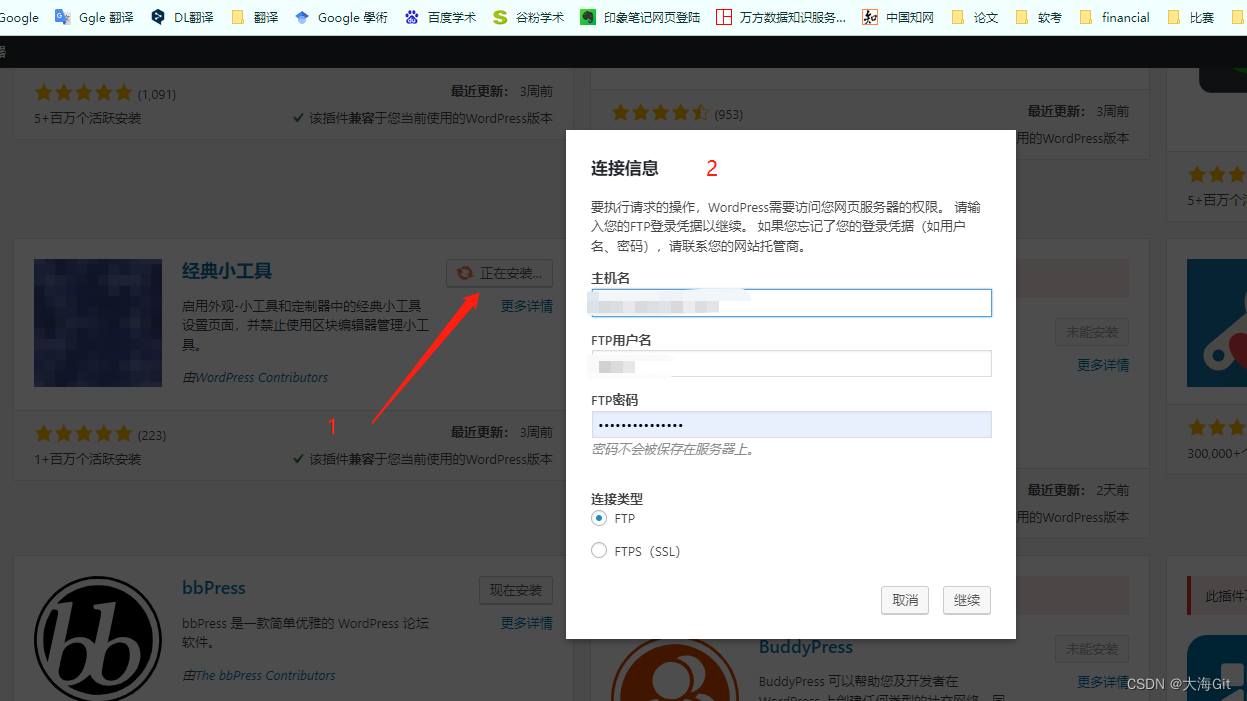Open the WordPress Contributors author link

click(262, 377)
